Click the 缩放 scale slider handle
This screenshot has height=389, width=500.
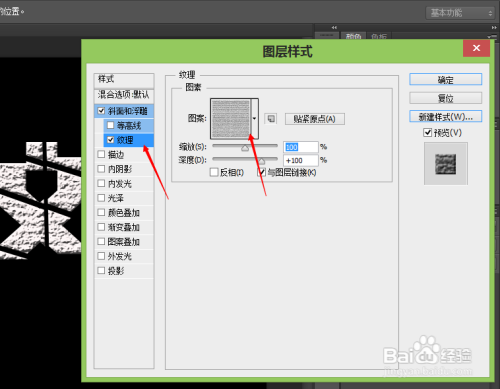tap(245, 148)
